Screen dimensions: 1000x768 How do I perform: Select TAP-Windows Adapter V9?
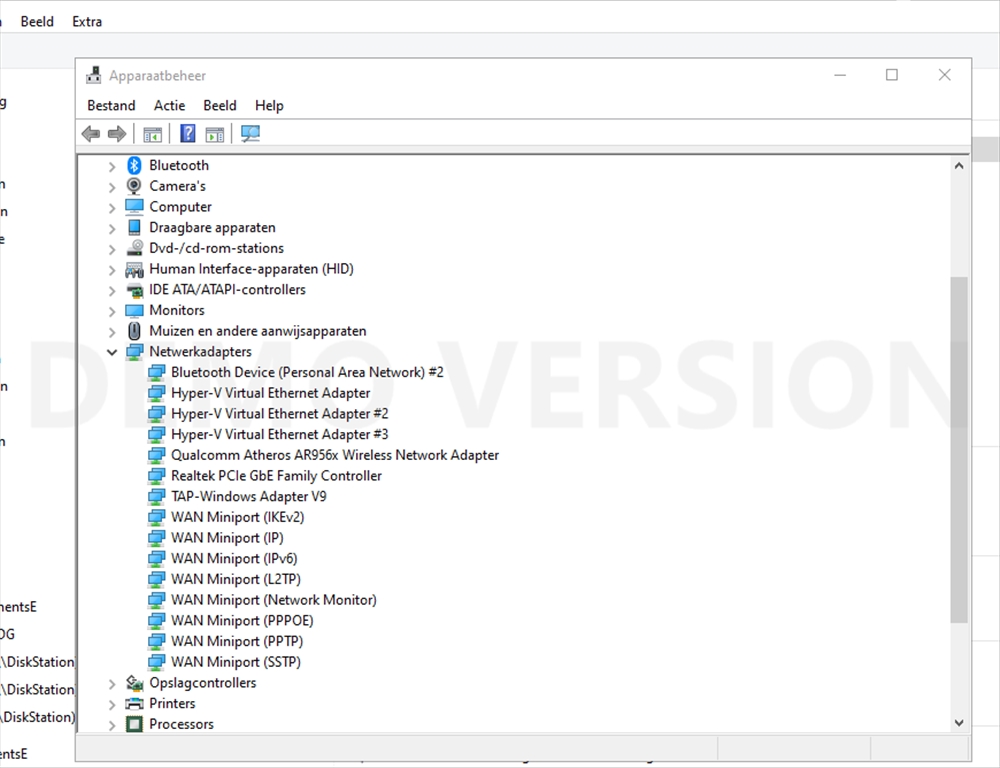pos(248,496)
